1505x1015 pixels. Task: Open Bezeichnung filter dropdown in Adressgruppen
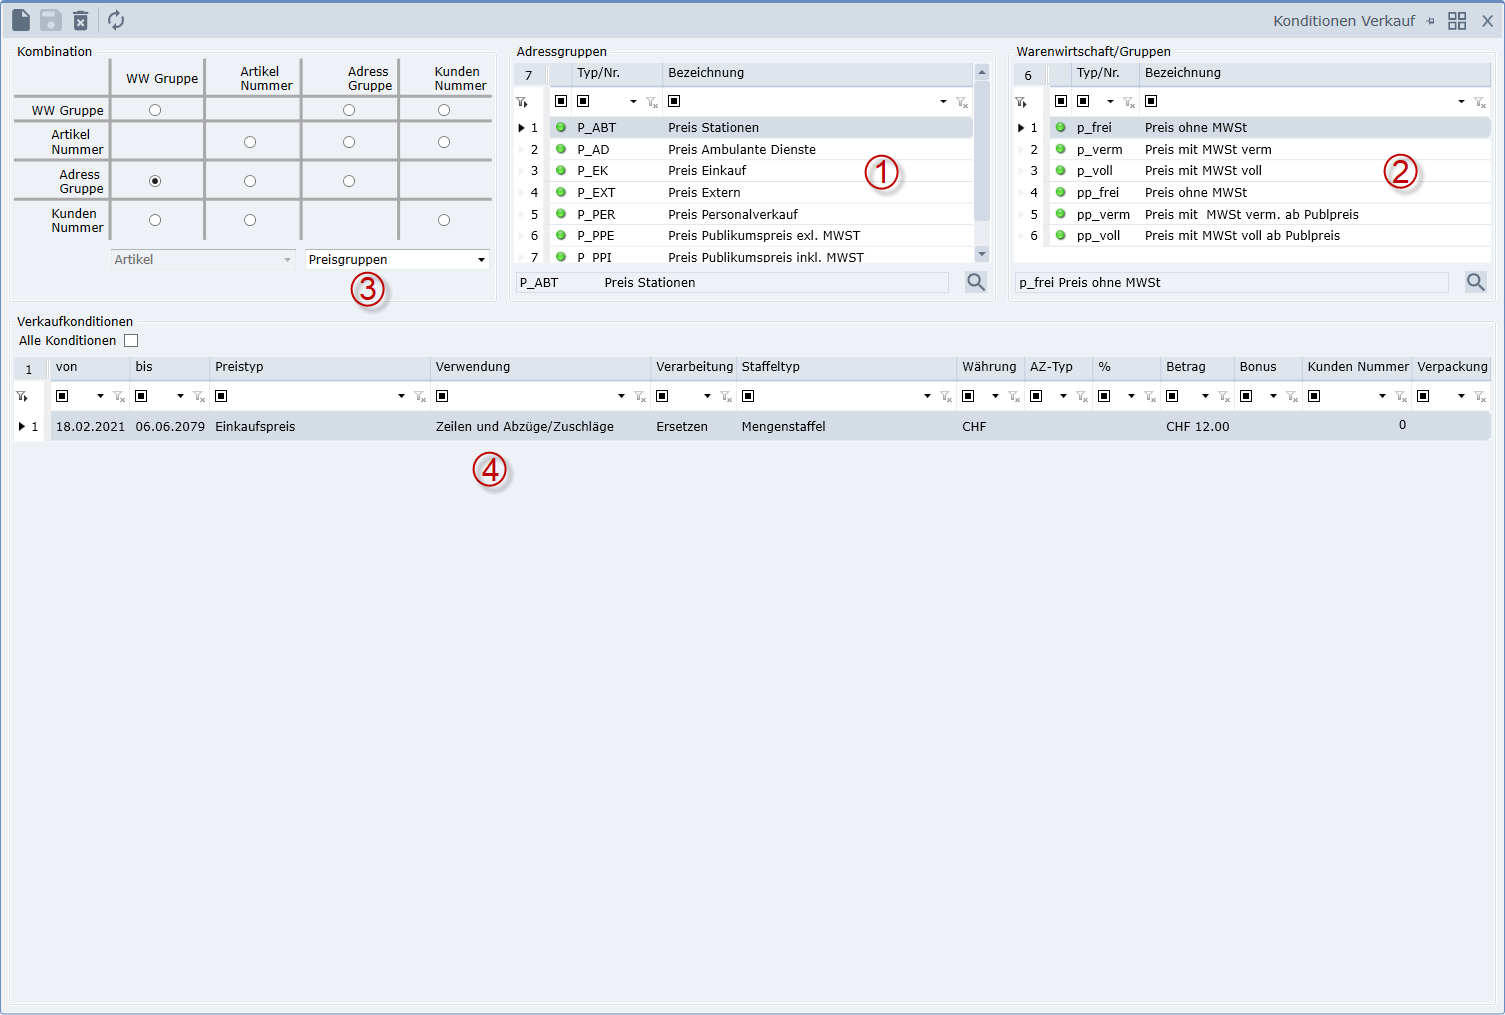[942, 102]
